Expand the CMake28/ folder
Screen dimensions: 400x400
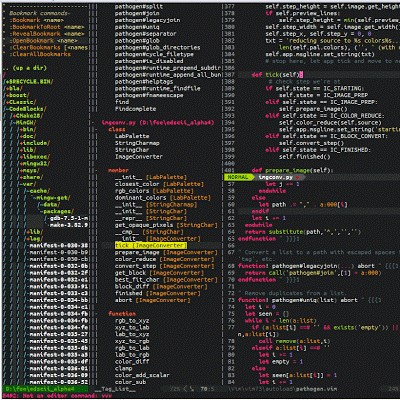point(27,116)
